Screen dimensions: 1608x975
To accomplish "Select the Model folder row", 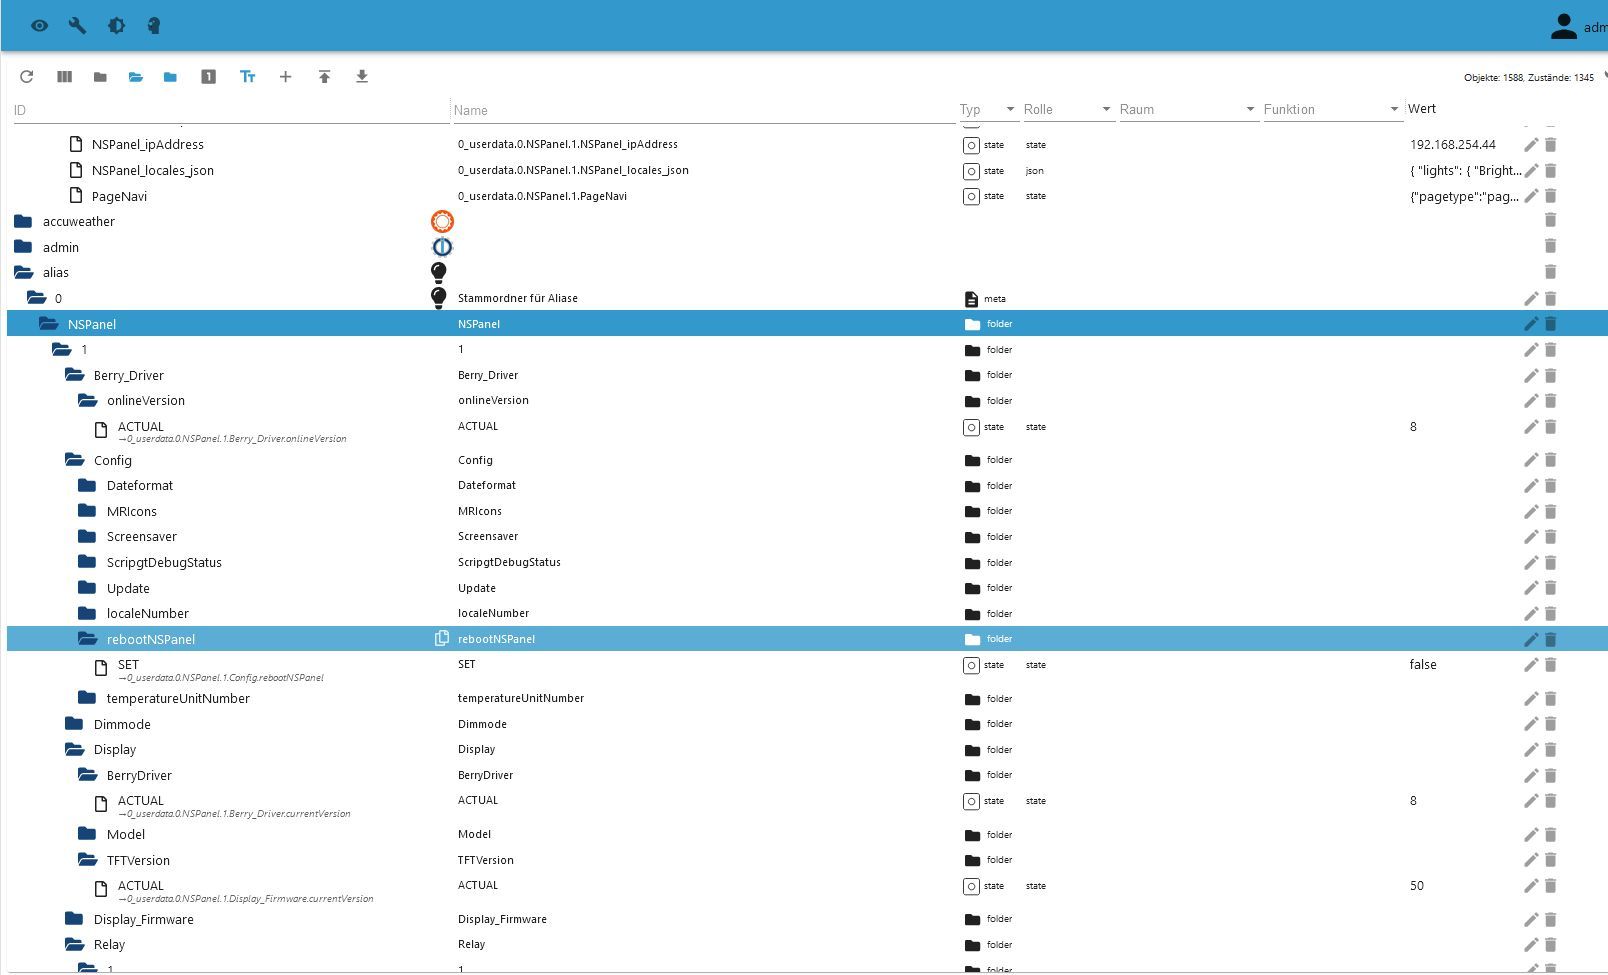I will point(807,834).
